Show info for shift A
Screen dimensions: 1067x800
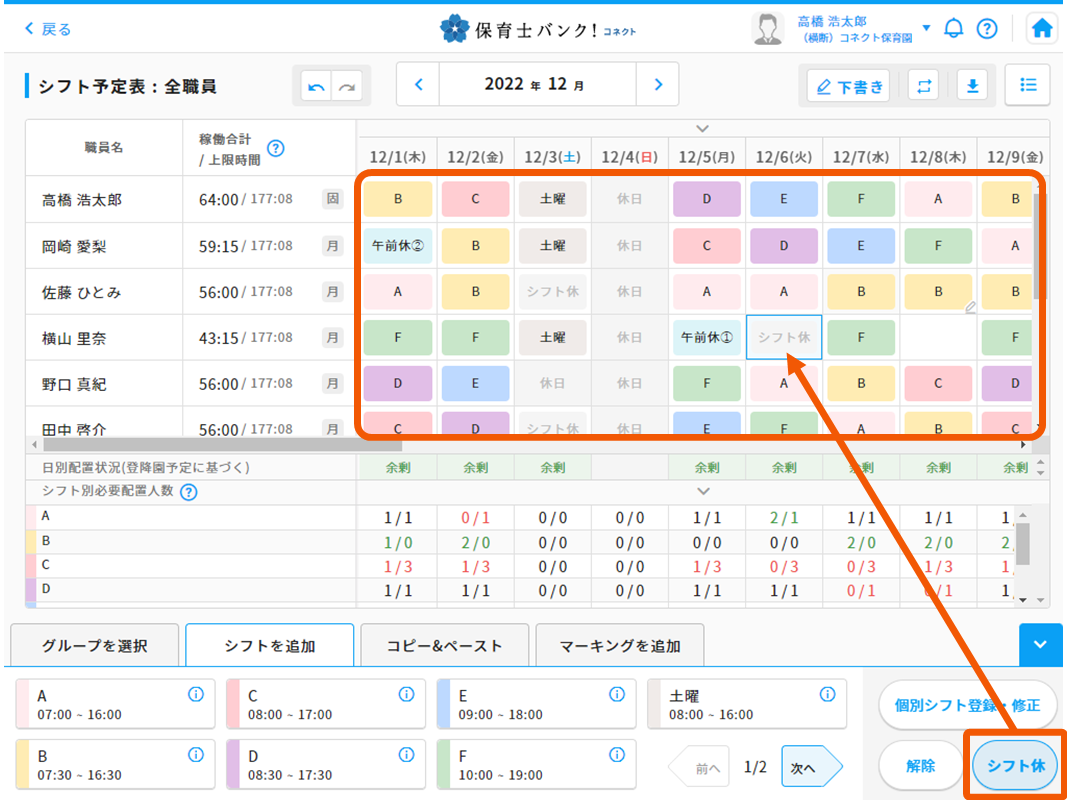point(196,695)
